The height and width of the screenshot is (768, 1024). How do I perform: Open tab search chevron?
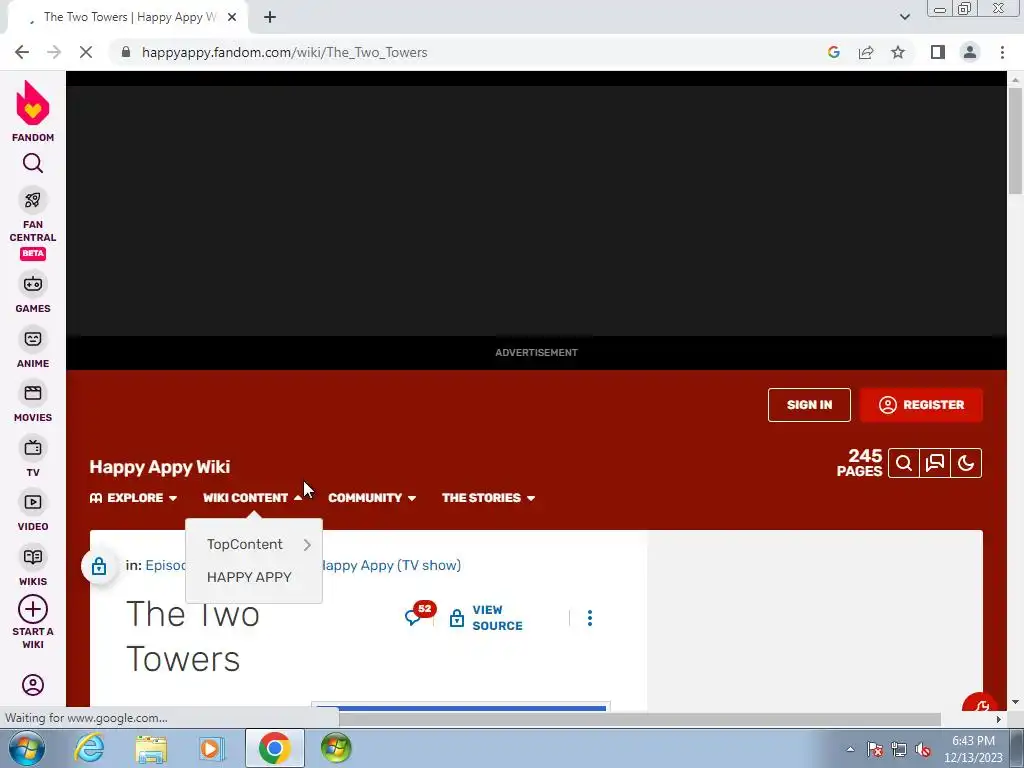[x=904, y=17]
